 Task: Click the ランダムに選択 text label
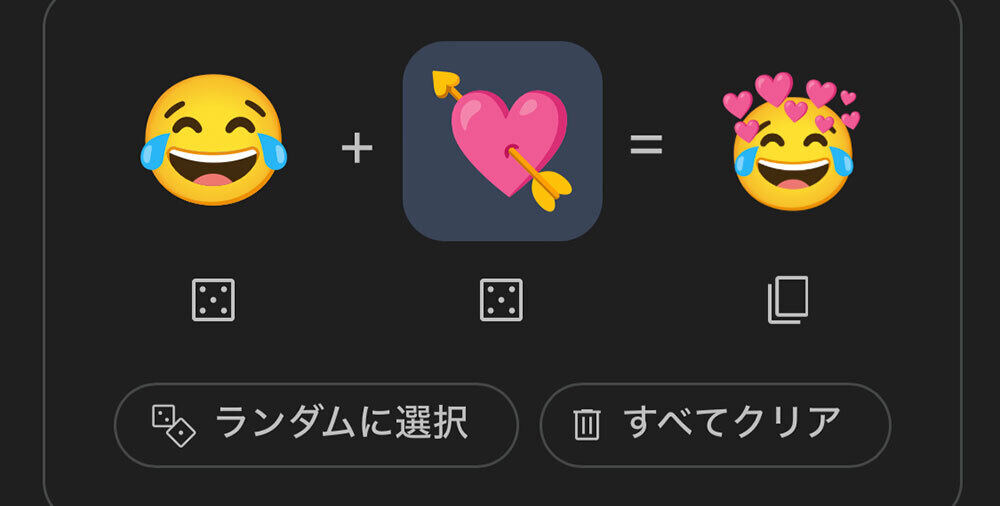(x=342, y=424)
